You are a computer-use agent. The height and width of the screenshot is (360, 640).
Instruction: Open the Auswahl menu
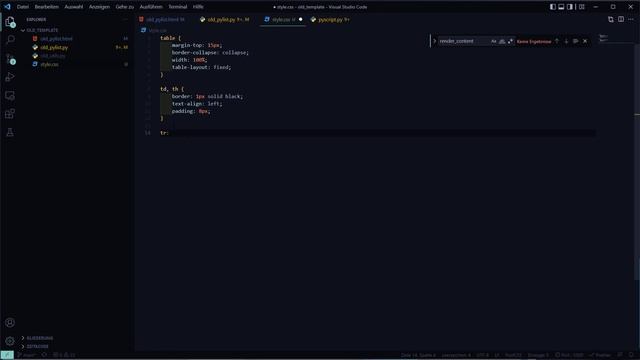(73, 7)
